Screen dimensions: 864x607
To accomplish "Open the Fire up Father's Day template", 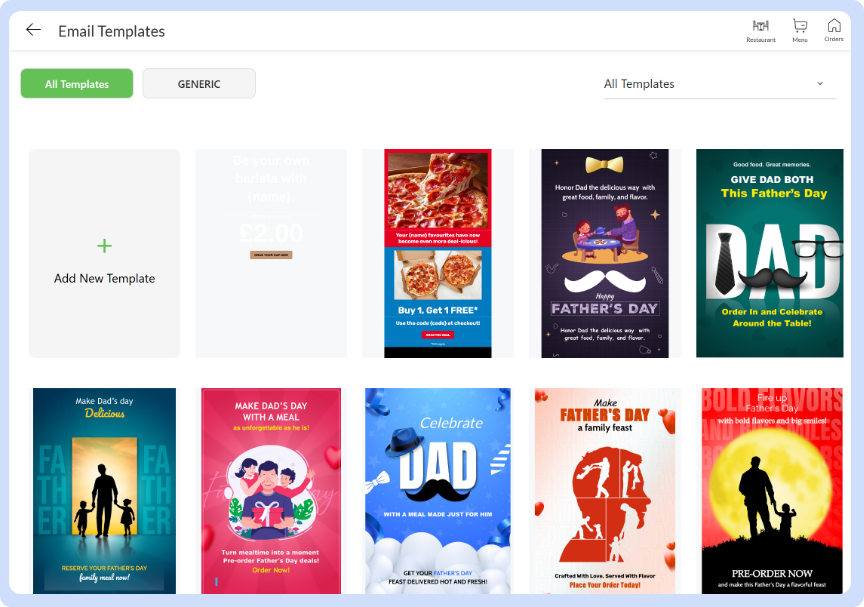I will pyautogui.click(x=770, y=490).
